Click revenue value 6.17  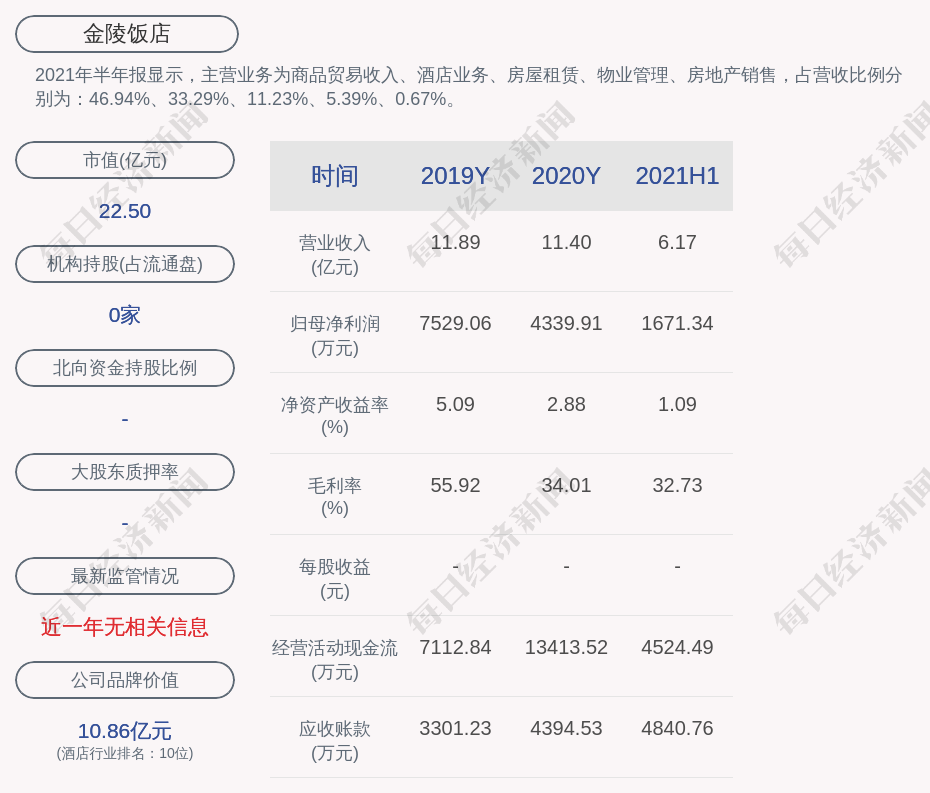677,243
